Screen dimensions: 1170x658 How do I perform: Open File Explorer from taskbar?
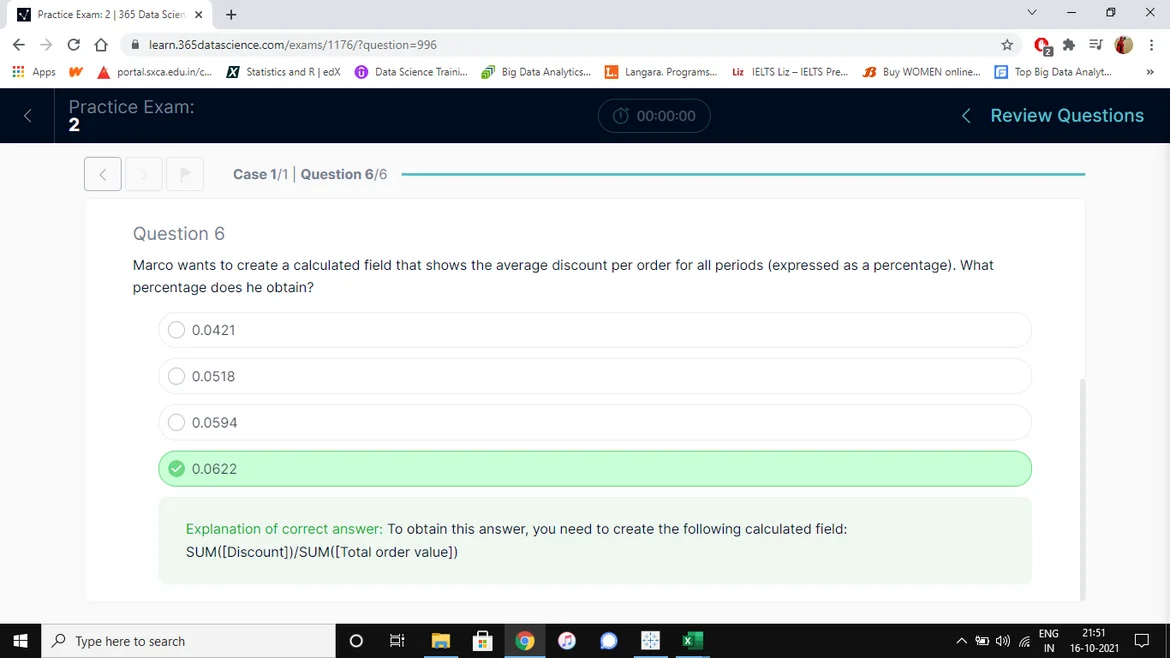coord(440,641)
